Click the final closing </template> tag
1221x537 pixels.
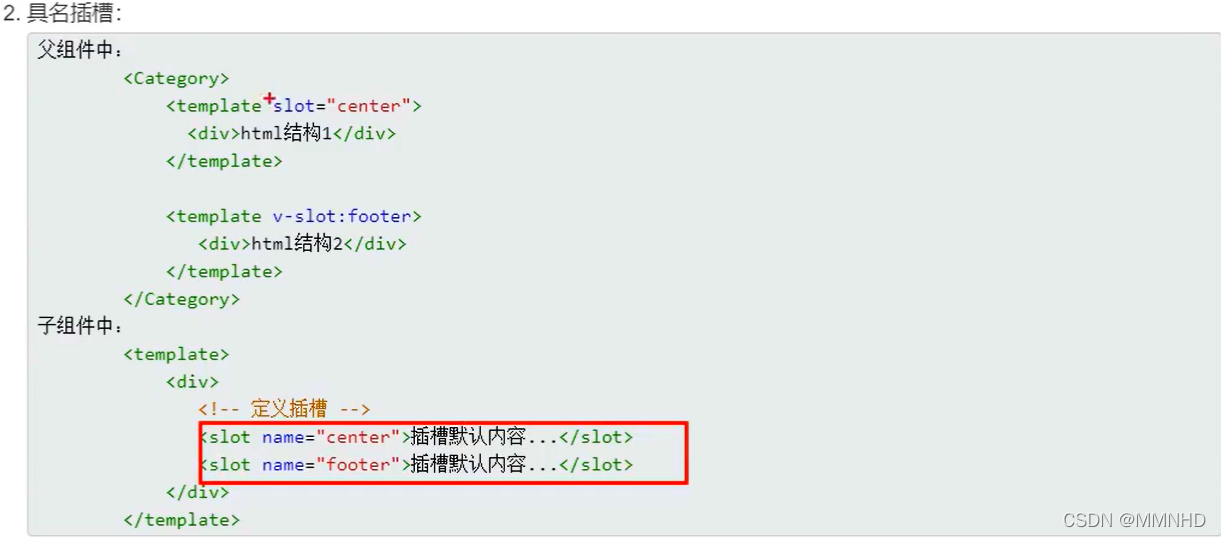coord(182,520)
